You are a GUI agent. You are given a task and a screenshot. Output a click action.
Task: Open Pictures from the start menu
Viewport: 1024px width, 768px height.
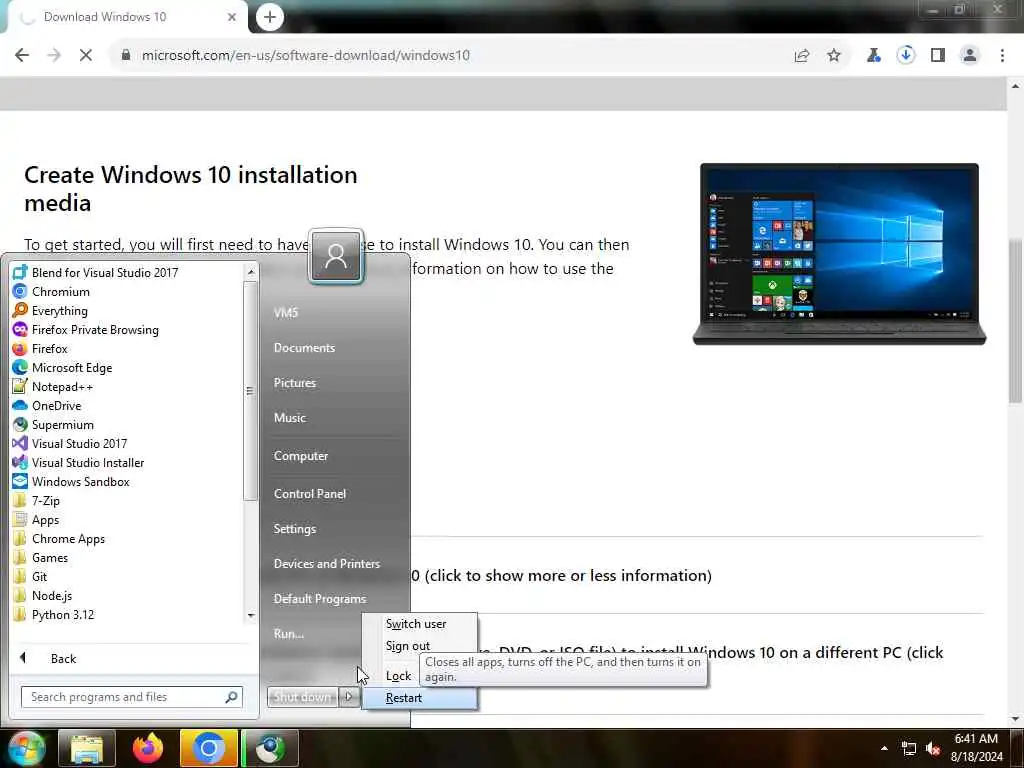(x=295, y=383)
